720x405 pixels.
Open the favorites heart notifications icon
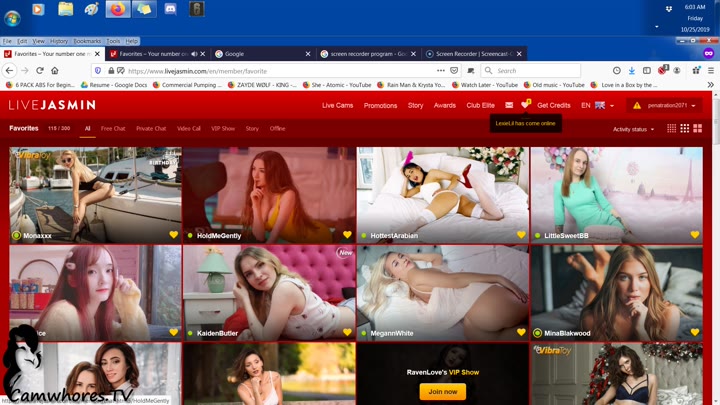[525, 105]
